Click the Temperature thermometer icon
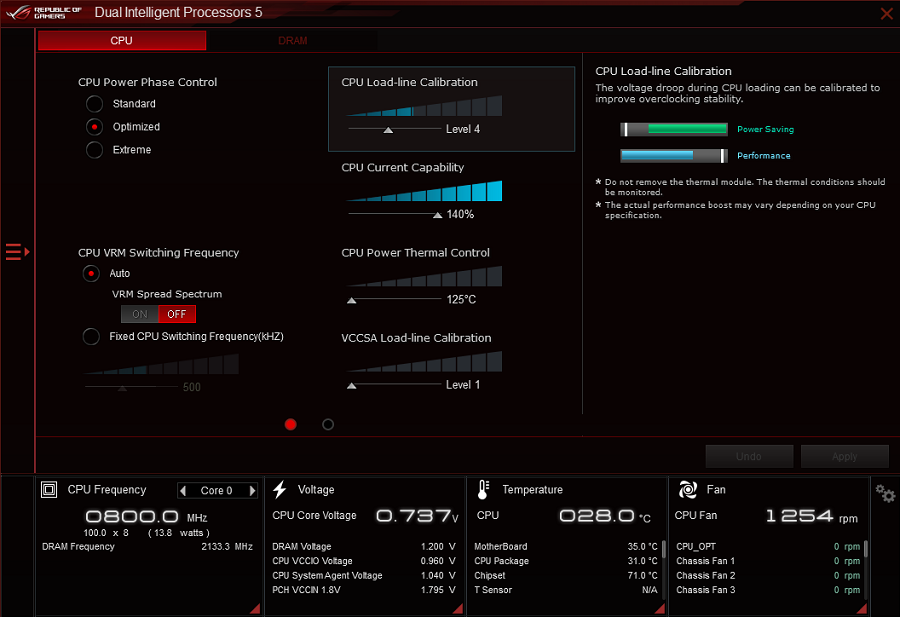This screenshot has height=617, width=900. coord(483,490)
